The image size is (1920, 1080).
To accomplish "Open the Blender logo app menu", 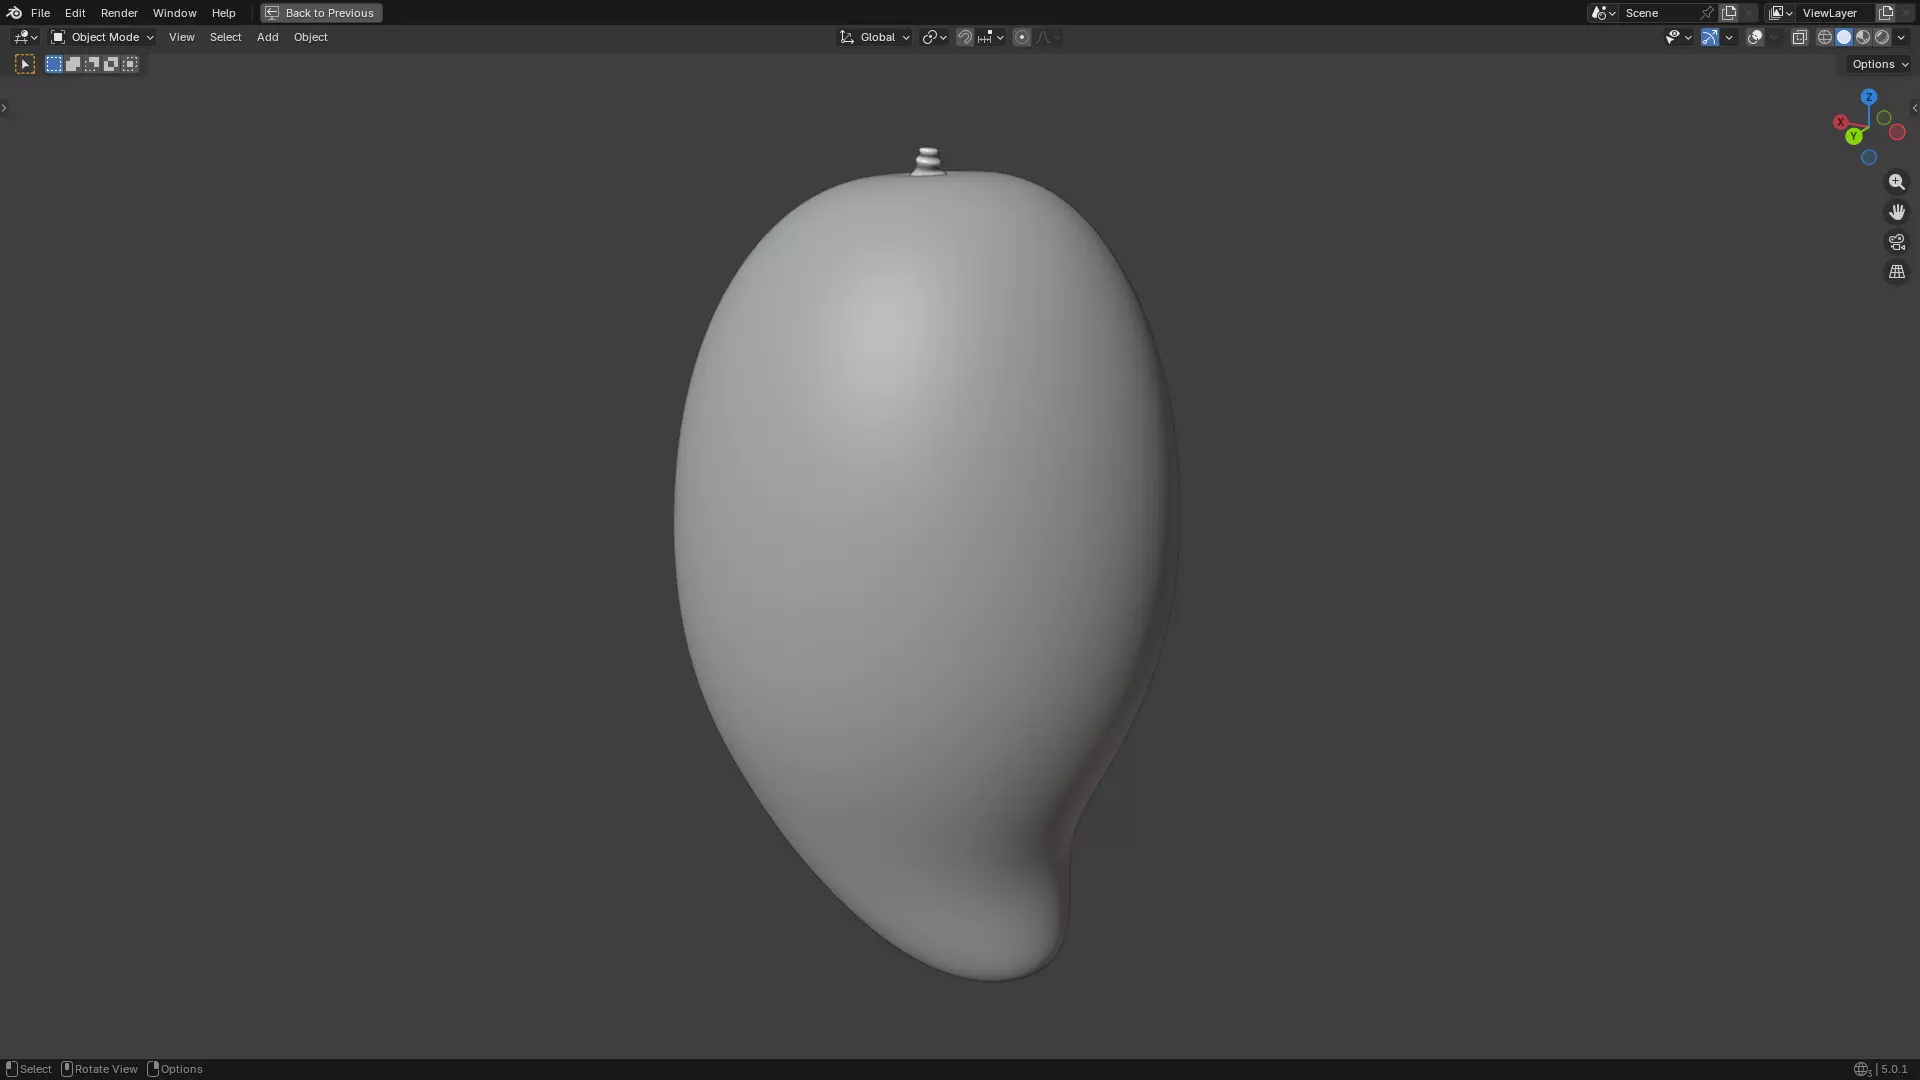I will tap(14, 13).
